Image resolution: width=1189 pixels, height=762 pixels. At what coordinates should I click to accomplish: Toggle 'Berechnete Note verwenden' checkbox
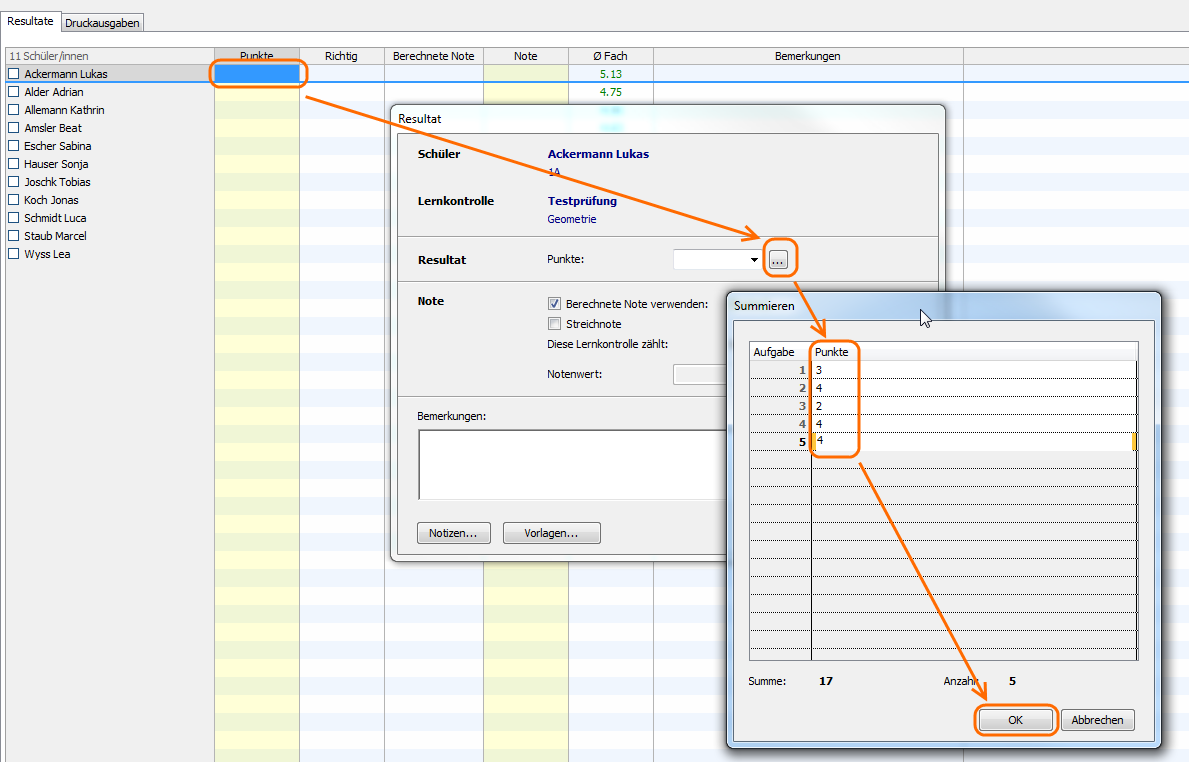tap(554, 304)
